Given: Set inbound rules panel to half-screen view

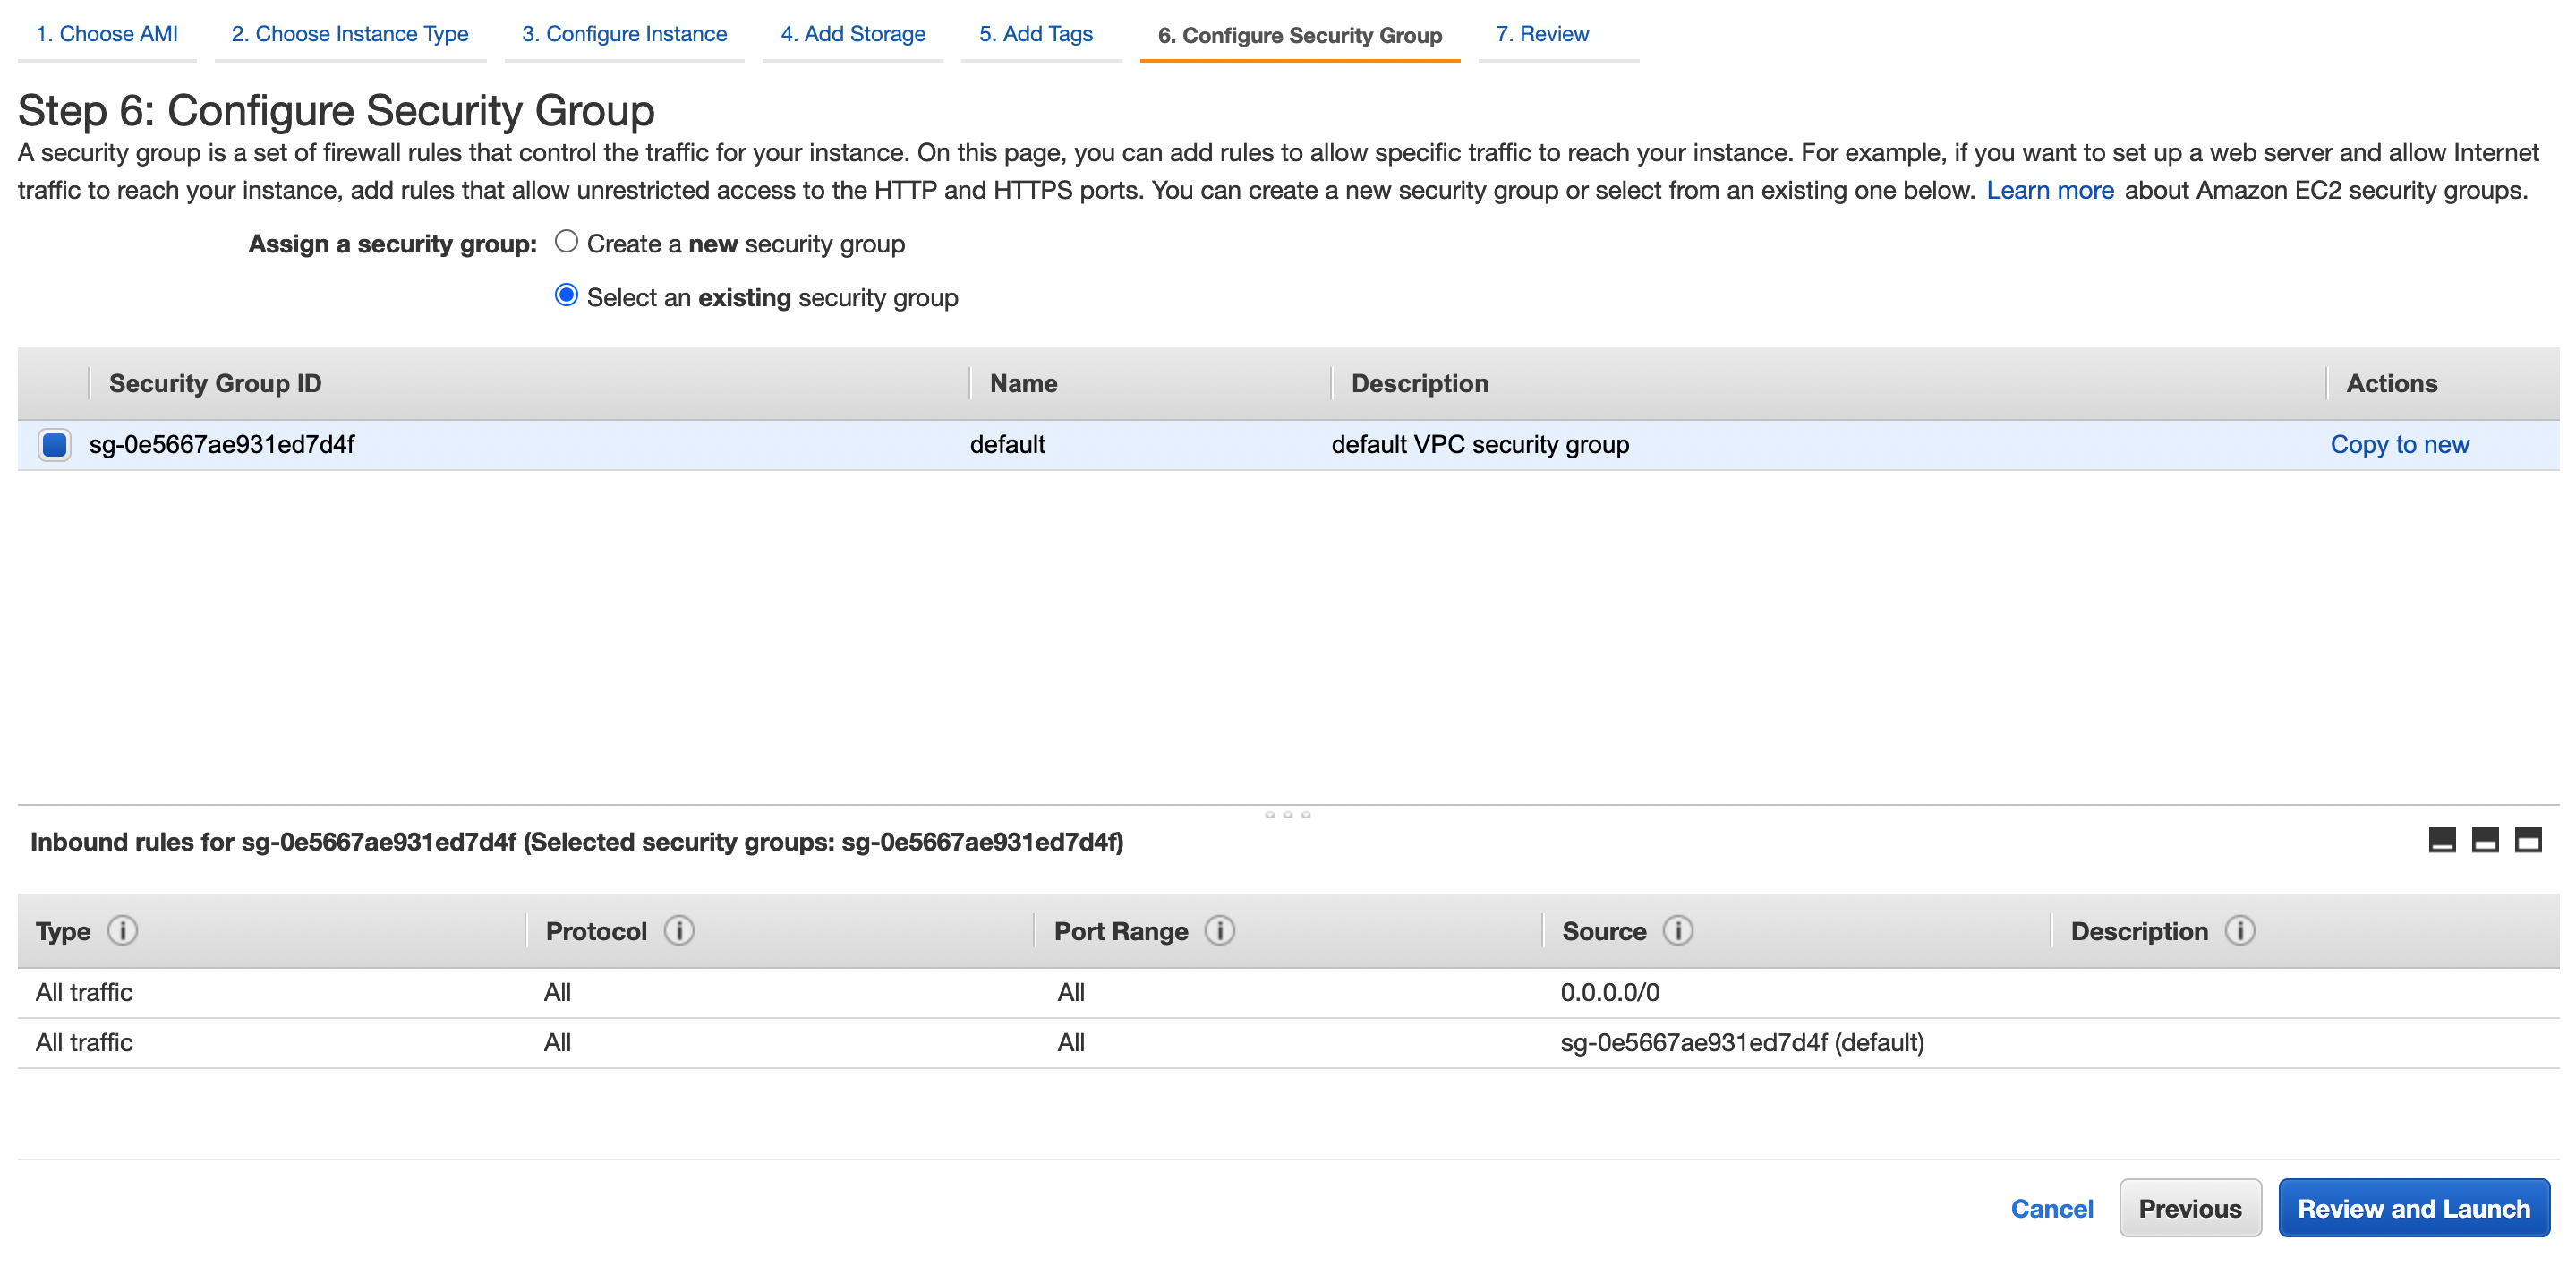Looking at the screenshot, I should (x=2484, y=841).
